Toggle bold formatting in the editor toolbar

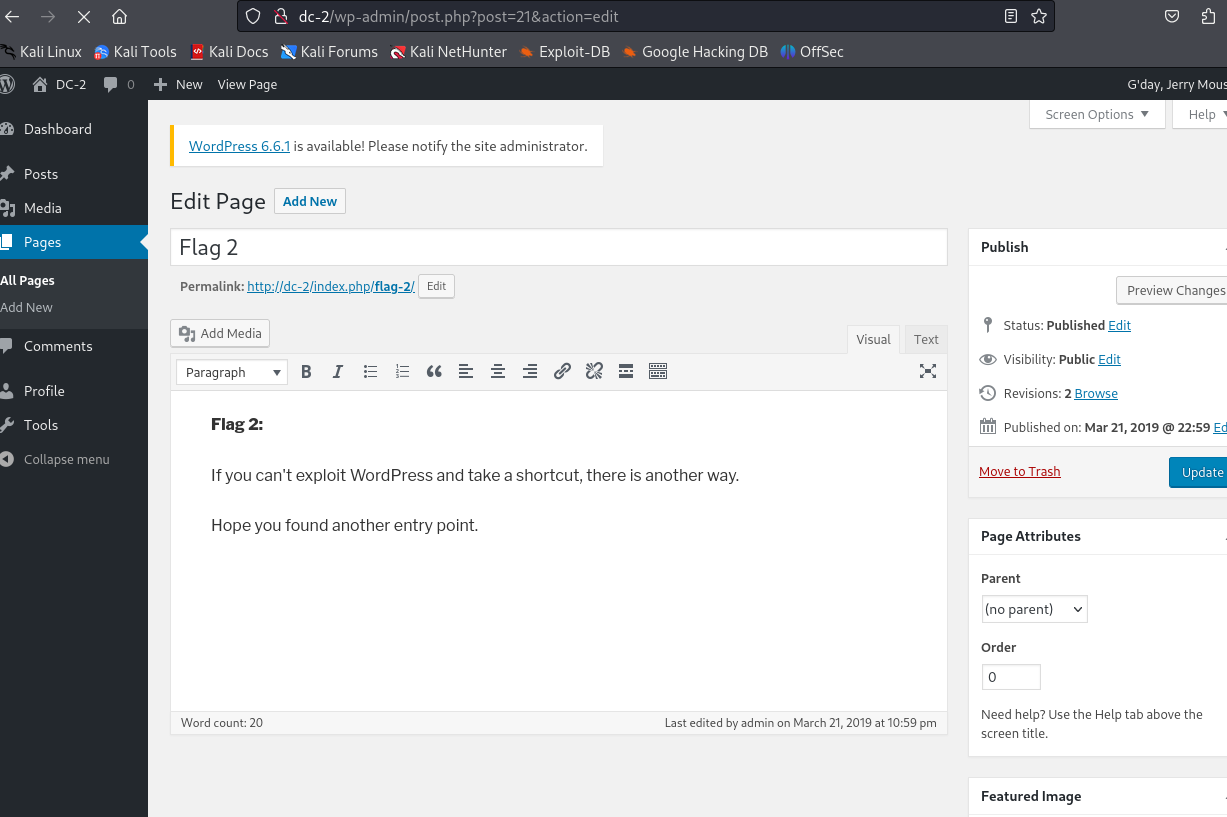306,372
